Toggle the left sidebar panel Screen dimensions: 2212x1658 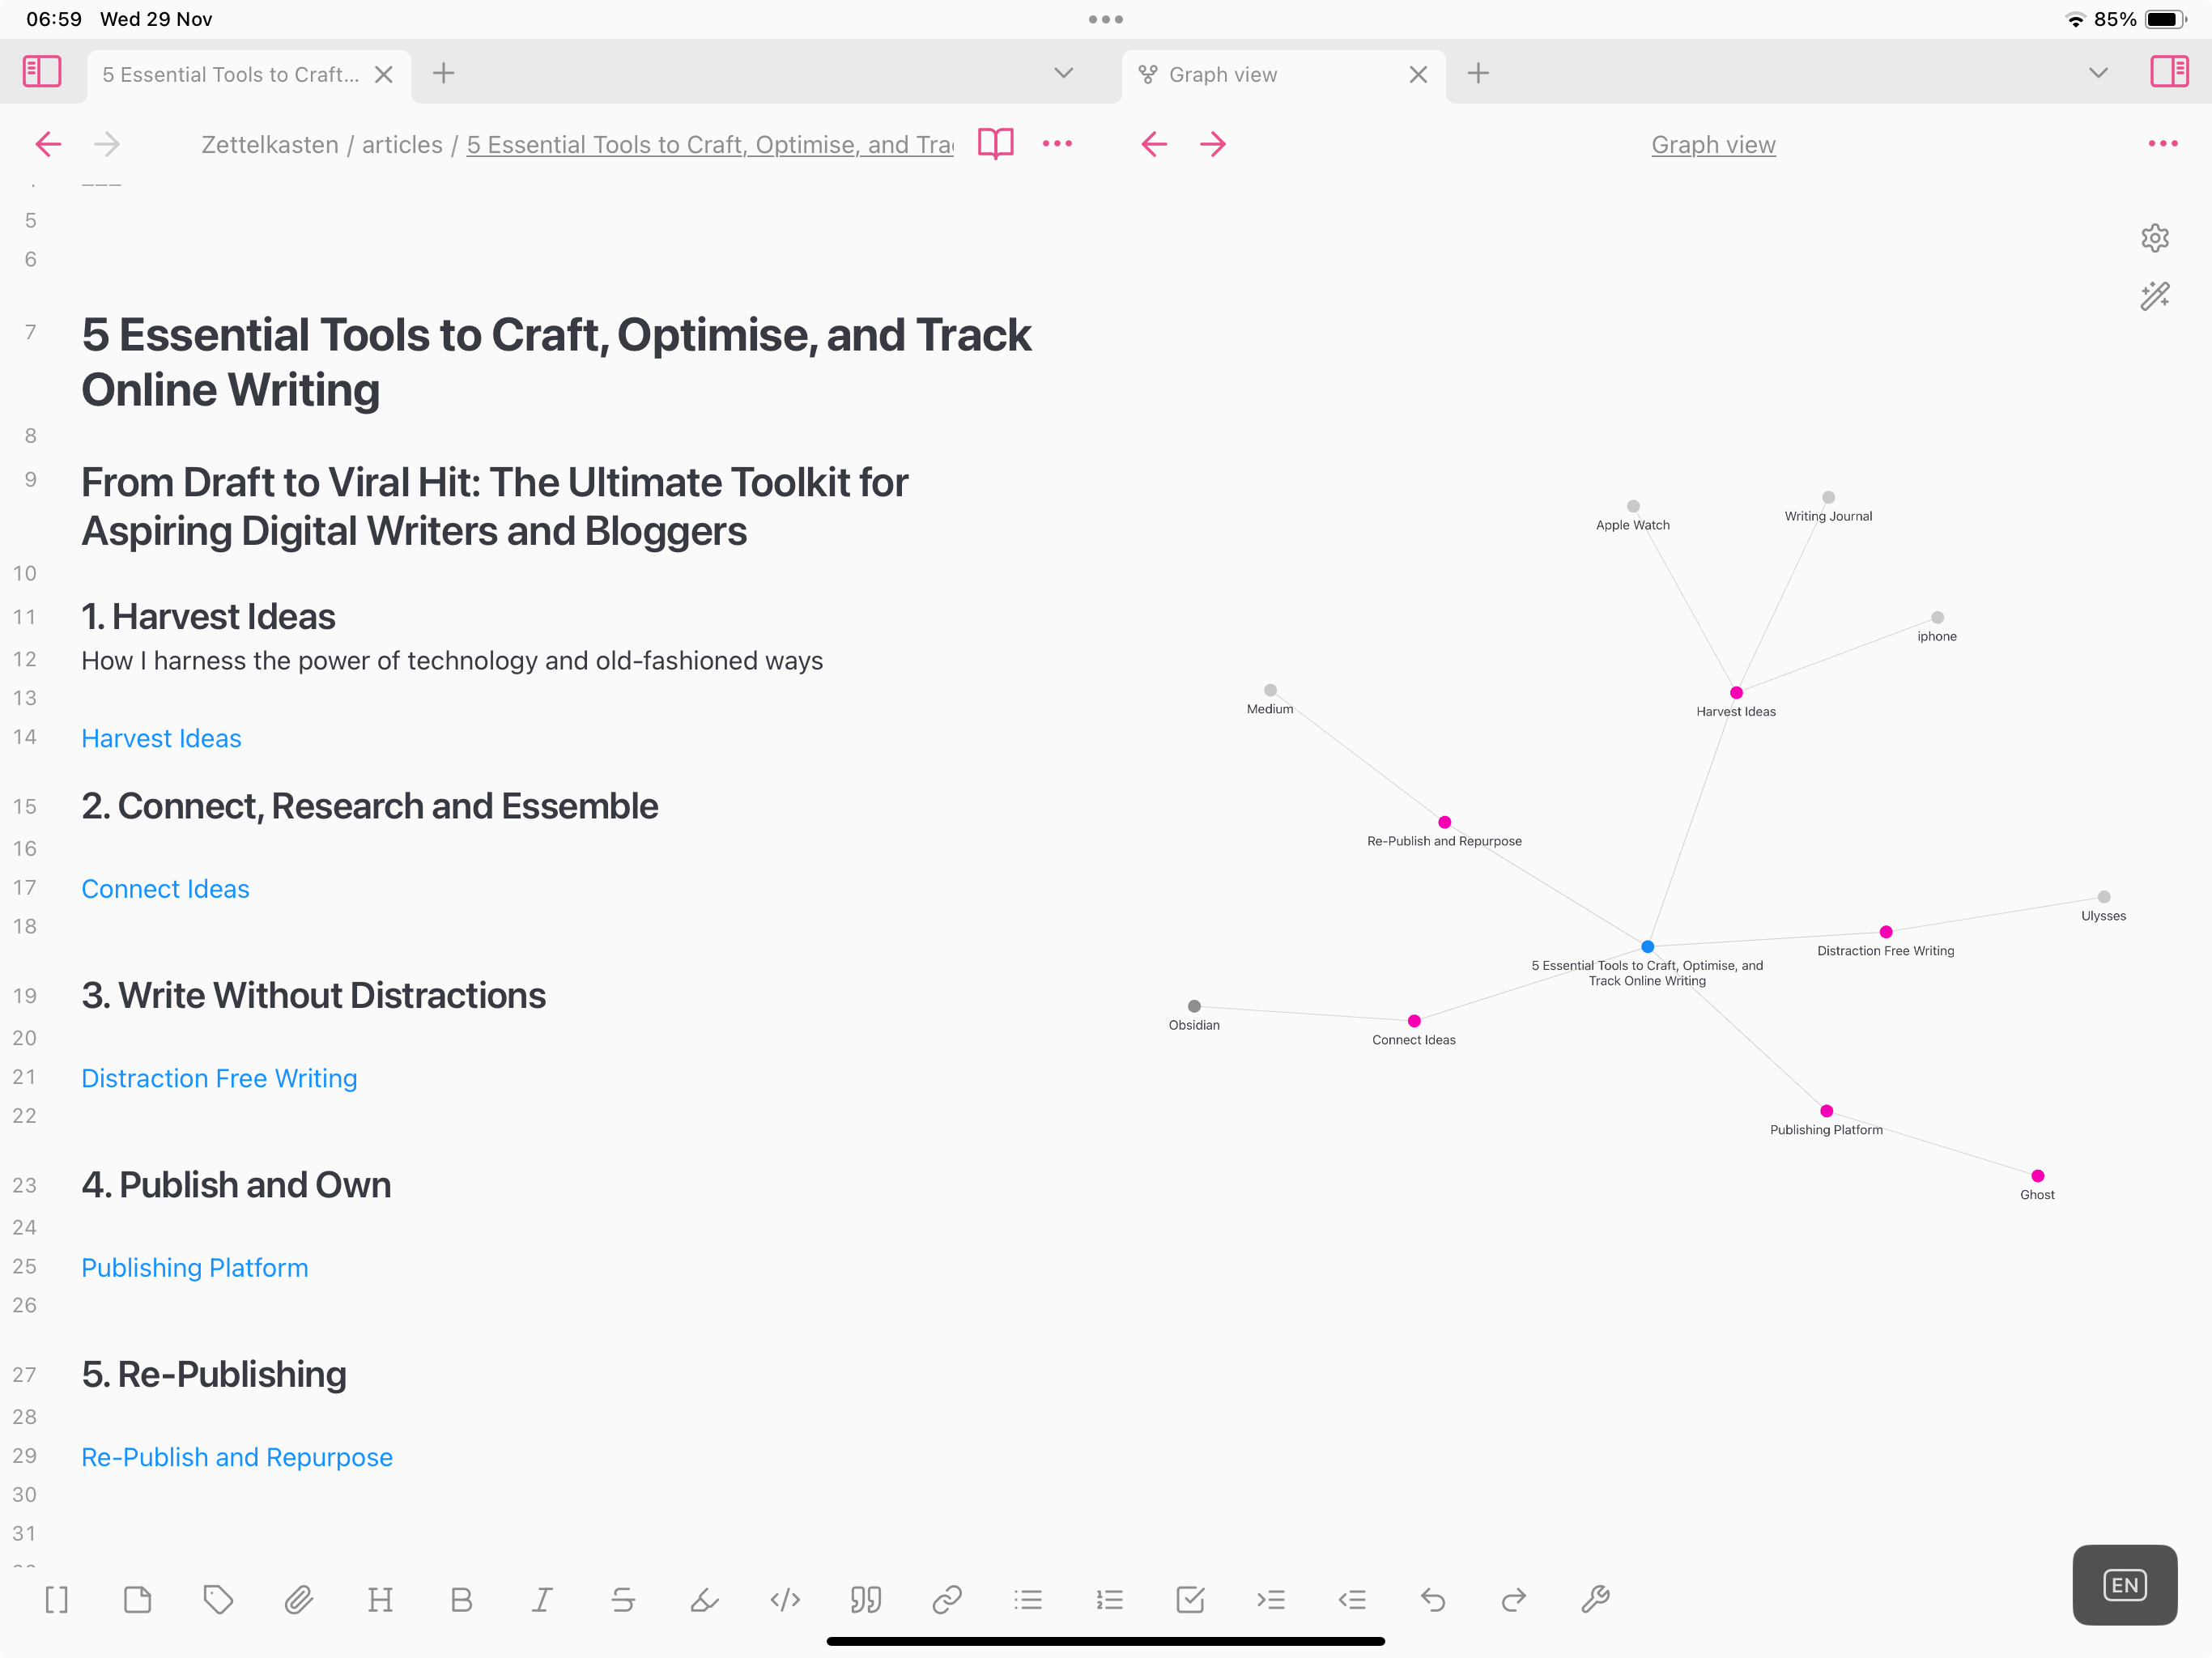click(x=42, y=72)
